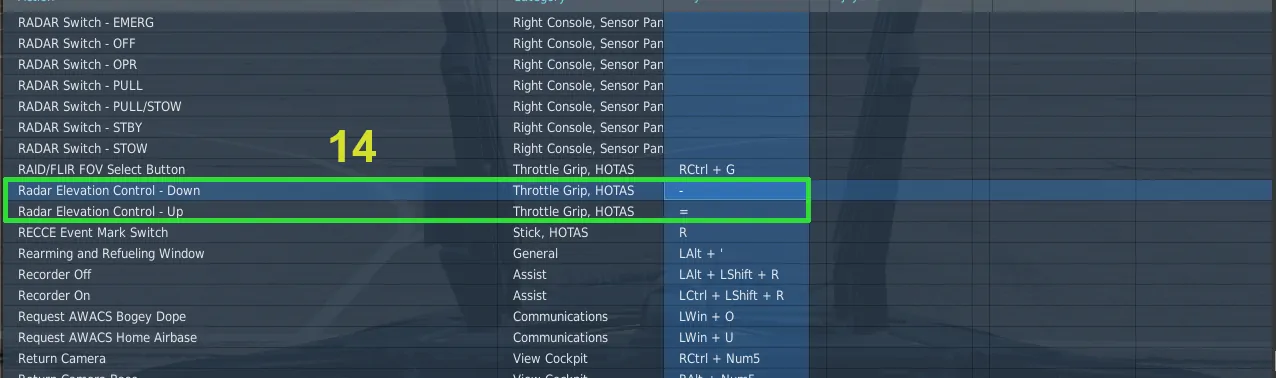Click the '=' key binding for Radar Elevation Up

coord(736,211)
